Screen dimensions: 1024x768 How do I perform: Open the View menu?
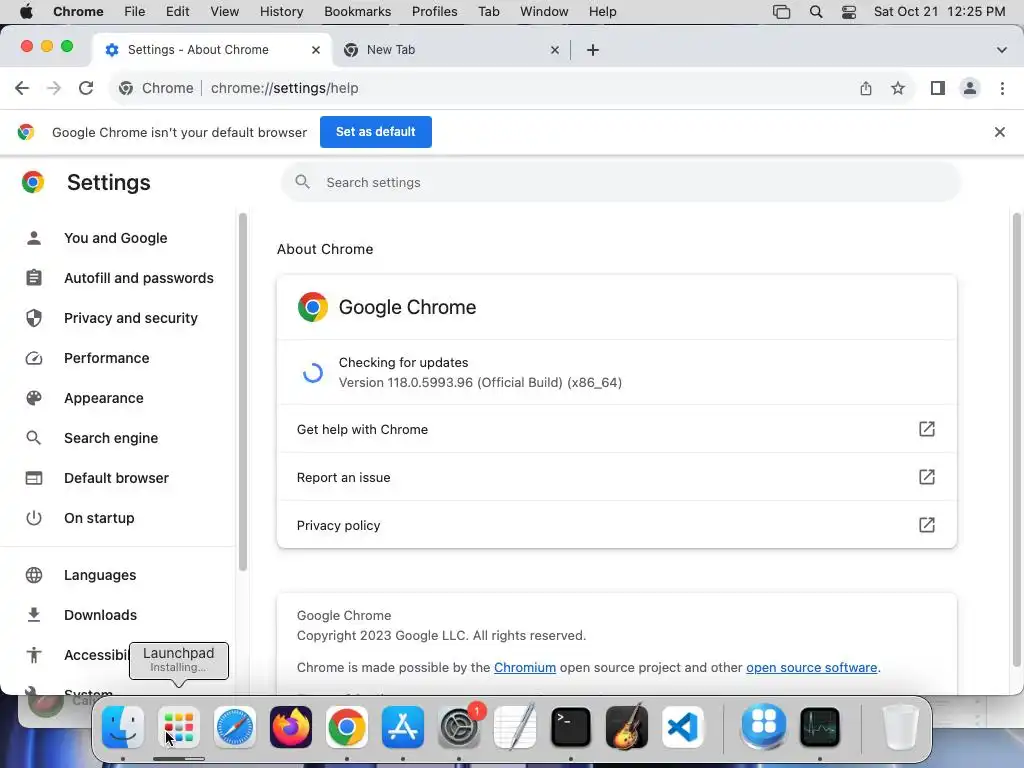(x=225, y=12)
